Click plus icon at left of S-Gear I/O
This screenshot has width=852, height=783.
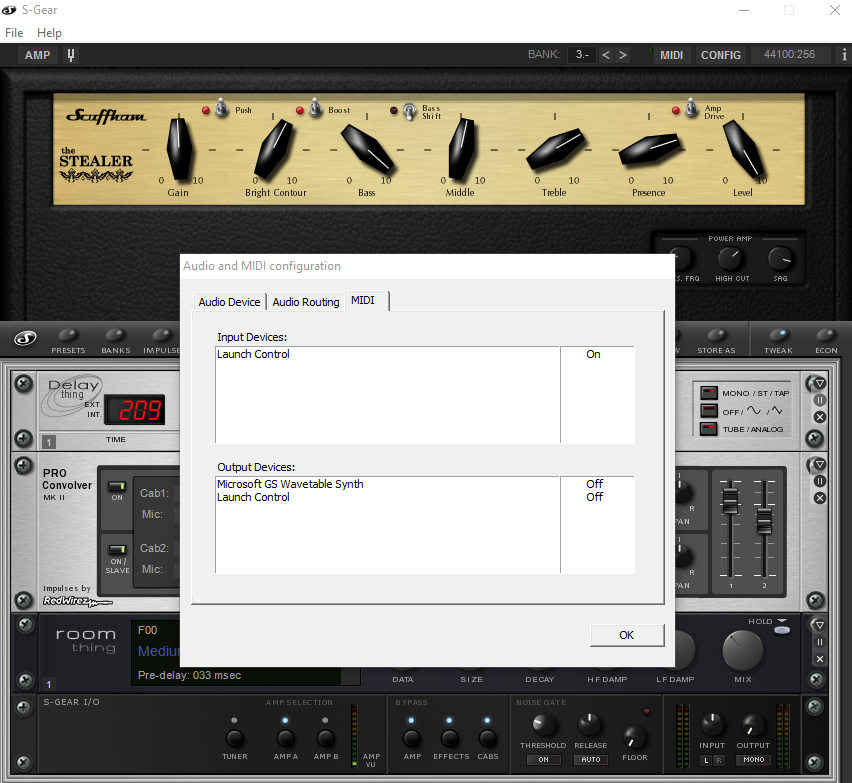pyautogui.click(x=24, y=707)
